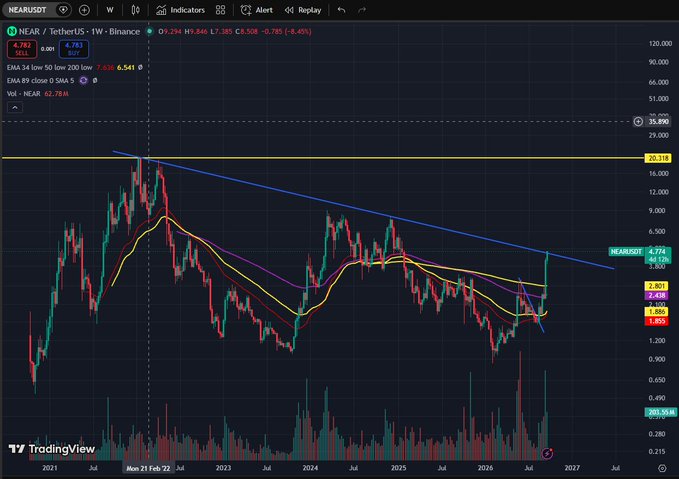Select the EMA 34 low 50 low 200 low legend

(x=49, y=68)
